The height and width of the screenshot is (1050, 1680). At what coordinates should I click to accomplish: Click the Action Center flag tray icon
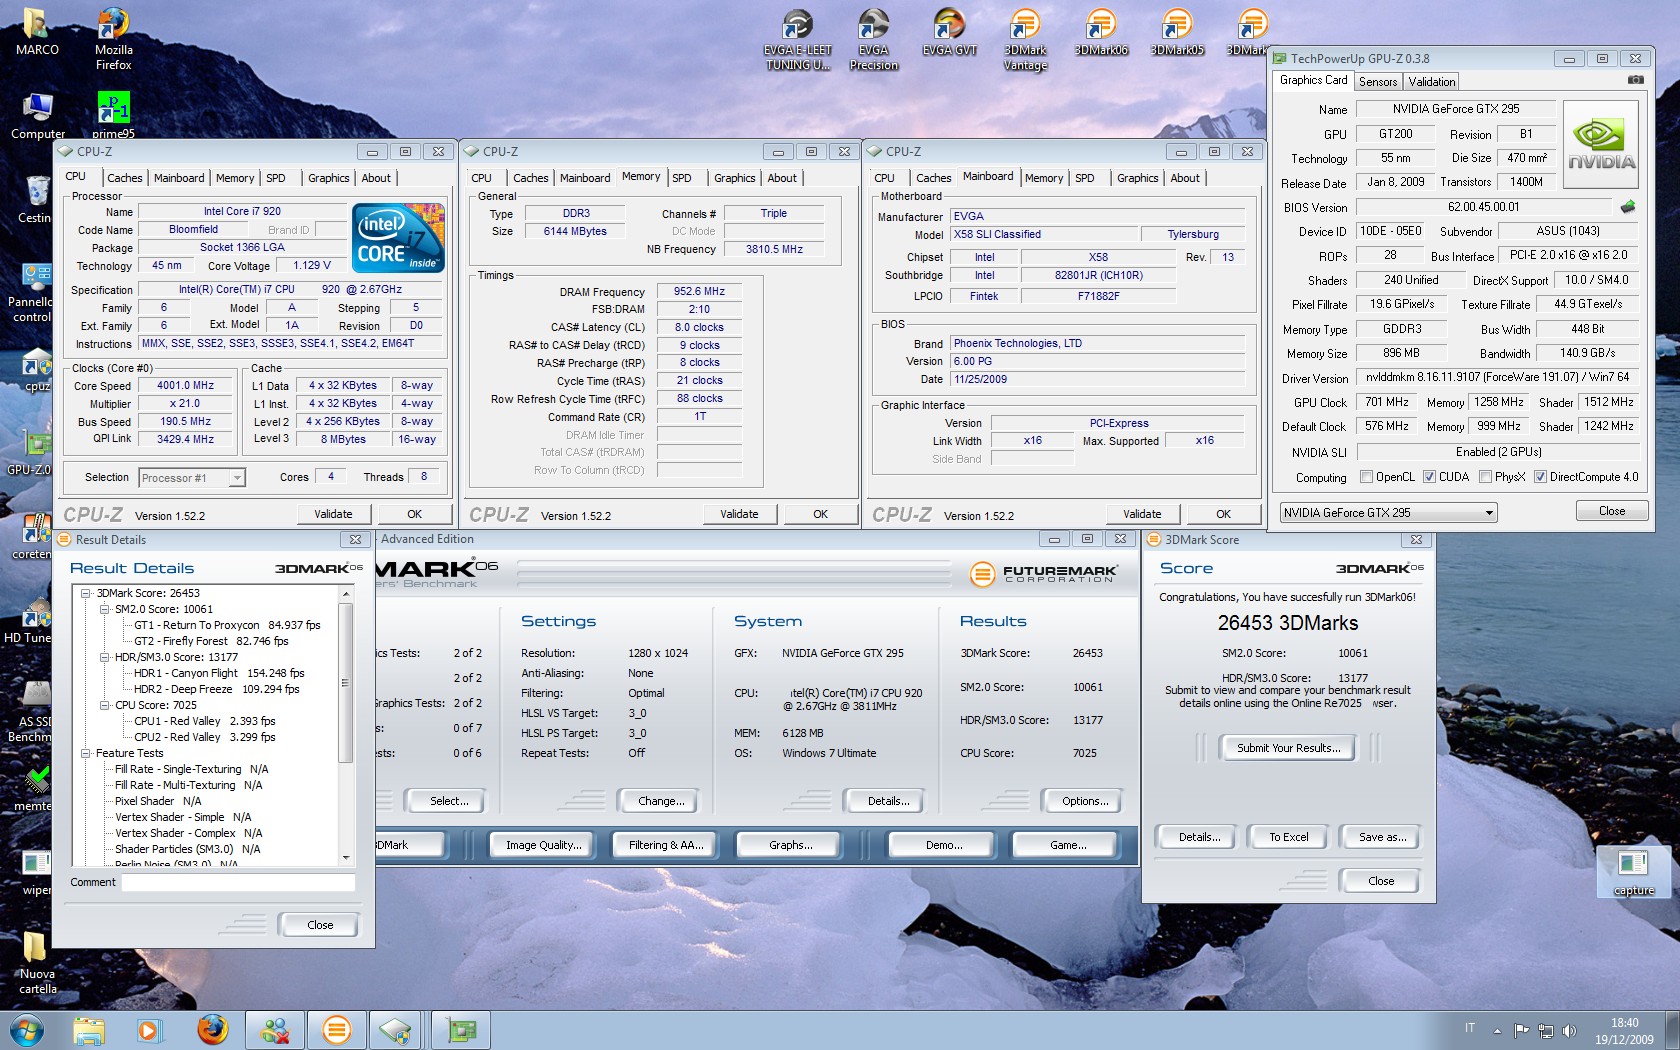click(1521, 1030)
